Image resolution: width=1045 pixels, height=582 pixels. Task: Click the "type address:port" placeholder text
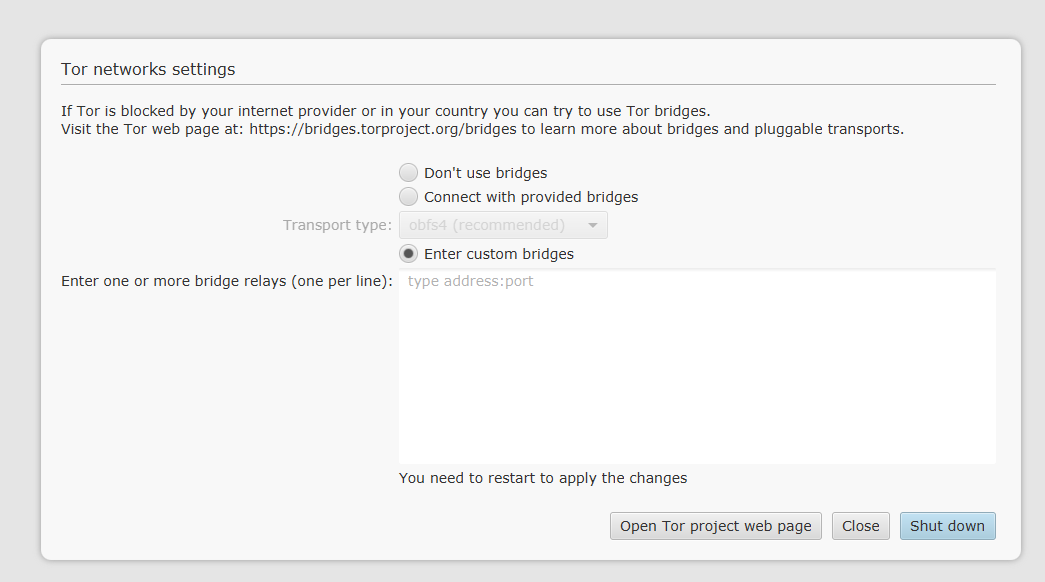coord(471,281)
